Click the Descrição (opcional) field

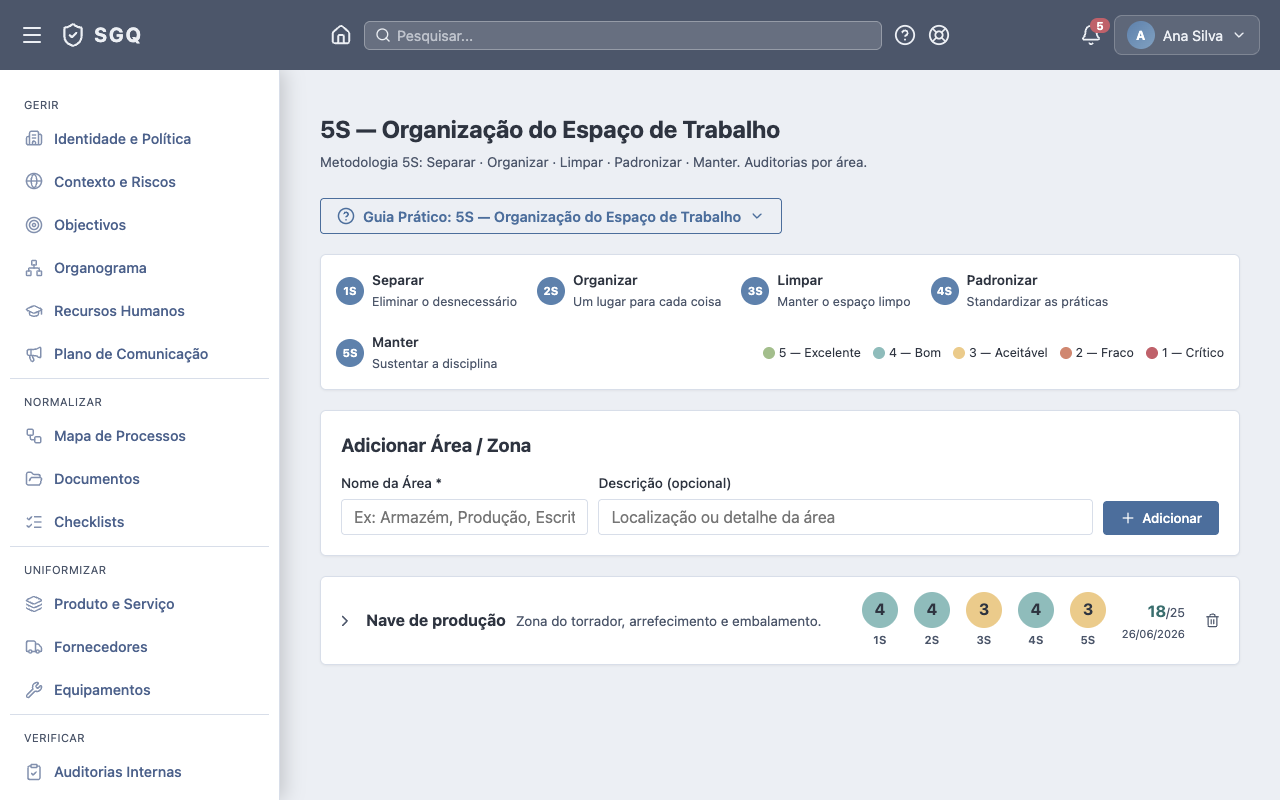[845, 517]
